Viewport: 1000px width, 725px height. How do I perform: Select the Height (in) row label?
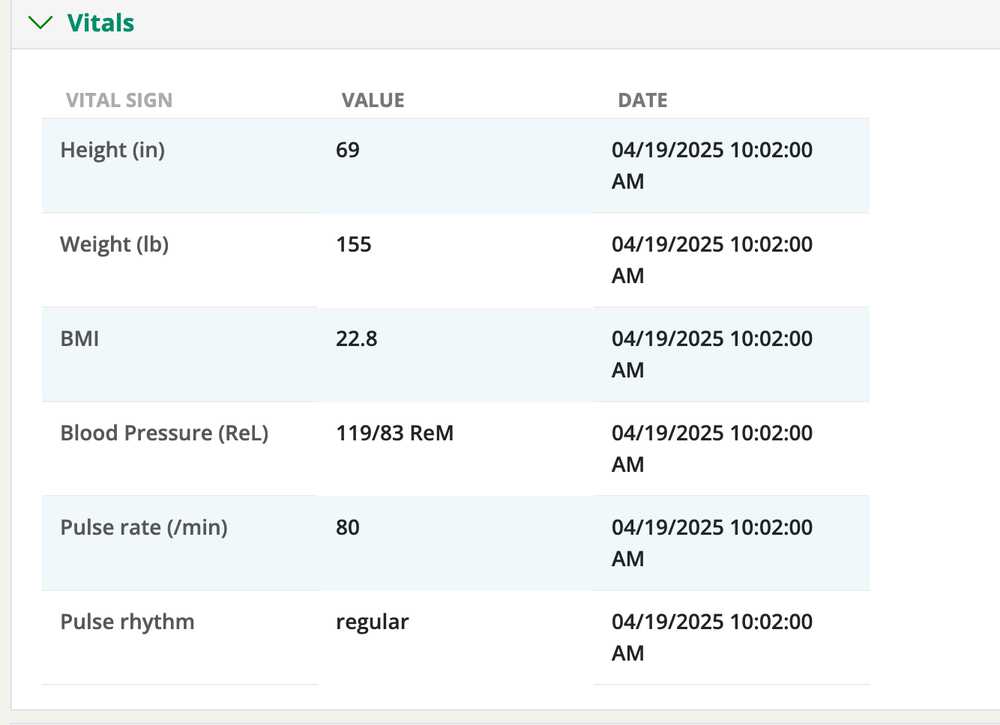tap(113, 150)
